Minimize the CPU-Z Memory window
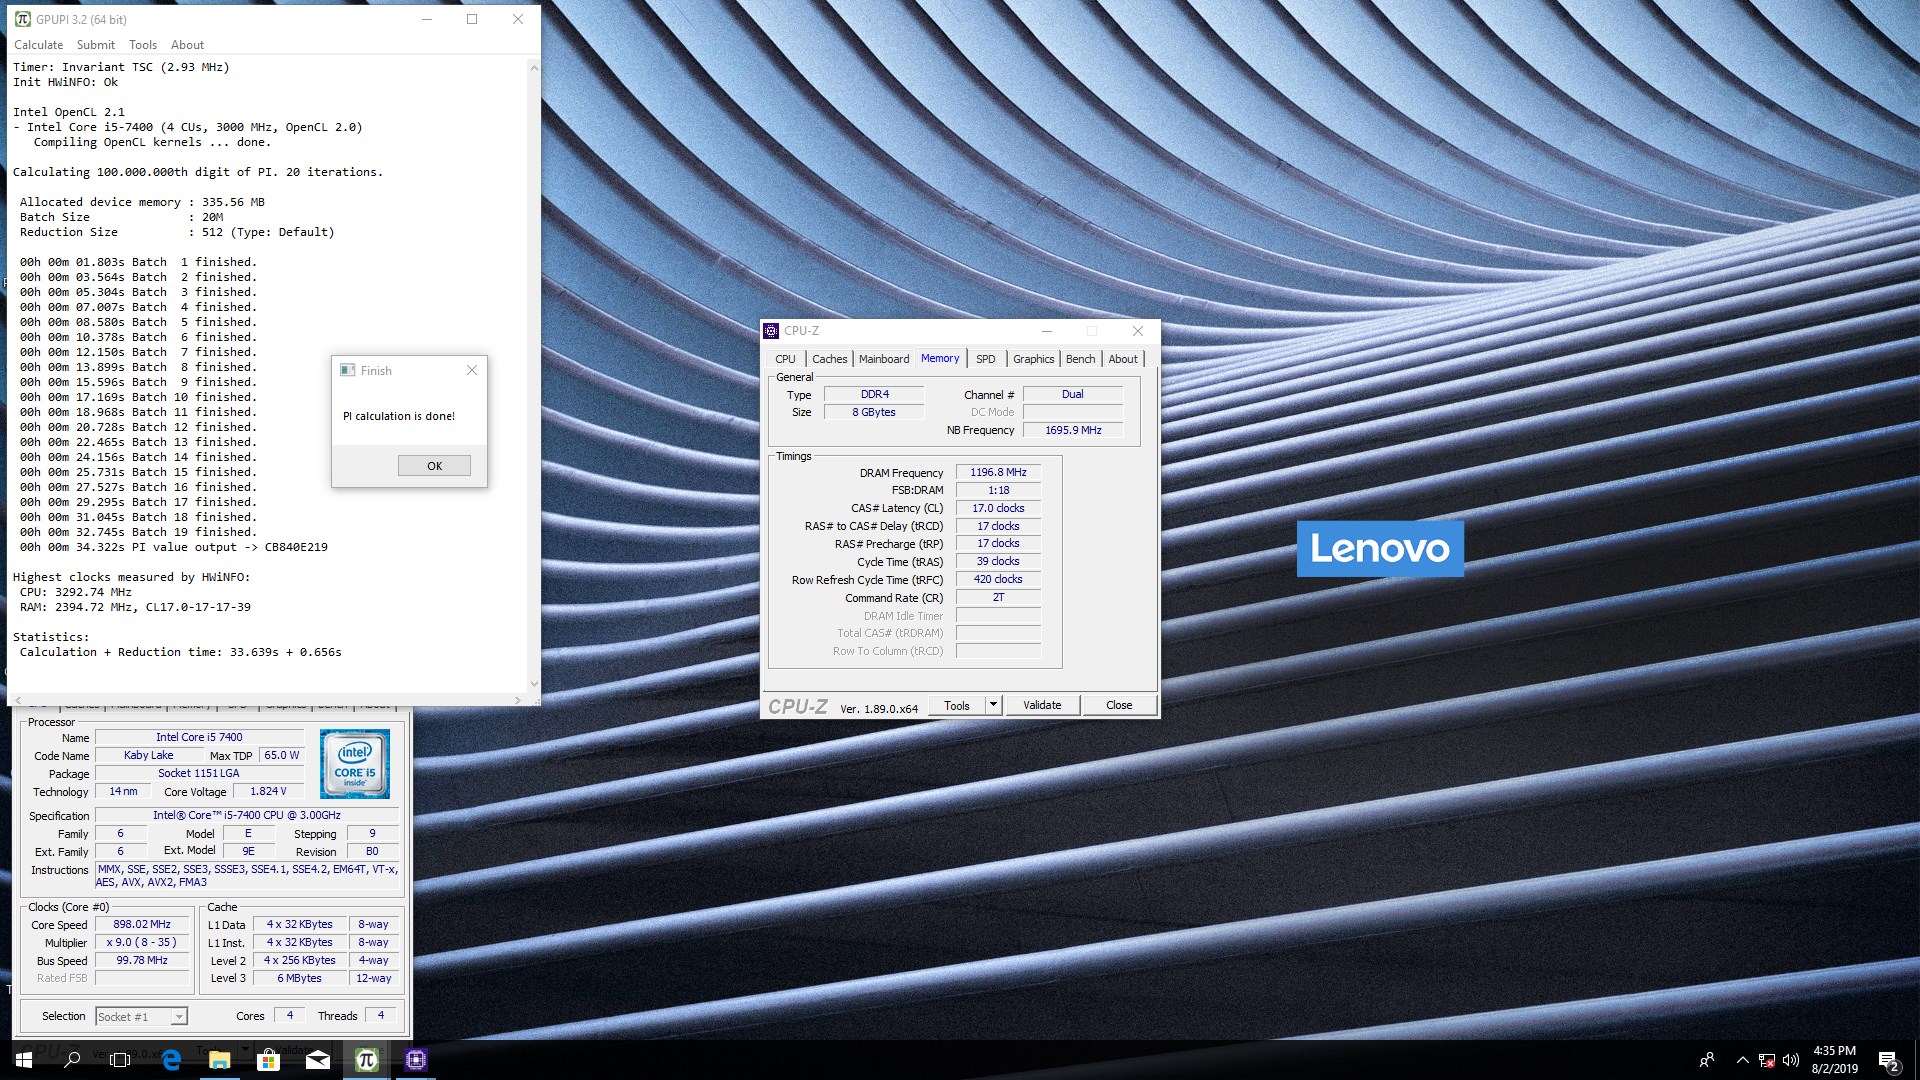Viewport: 1920px width, 1080px height. tap(1046, 331)
